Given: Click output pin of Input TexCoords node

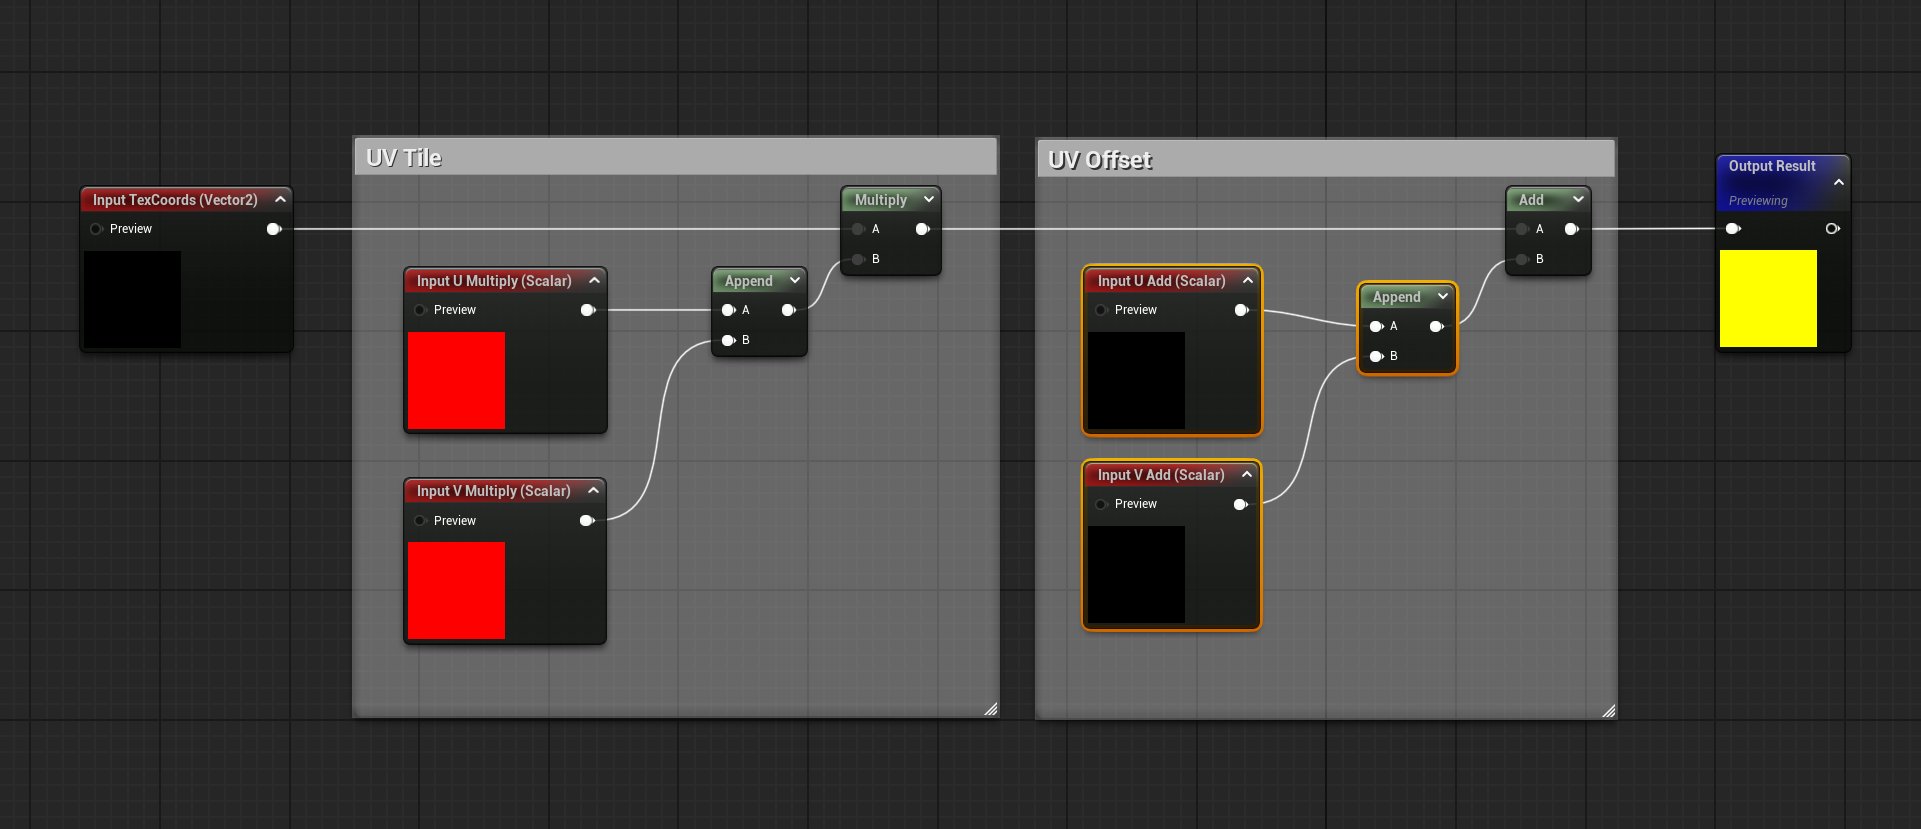Looking at the screenshot, I should 274,229.
